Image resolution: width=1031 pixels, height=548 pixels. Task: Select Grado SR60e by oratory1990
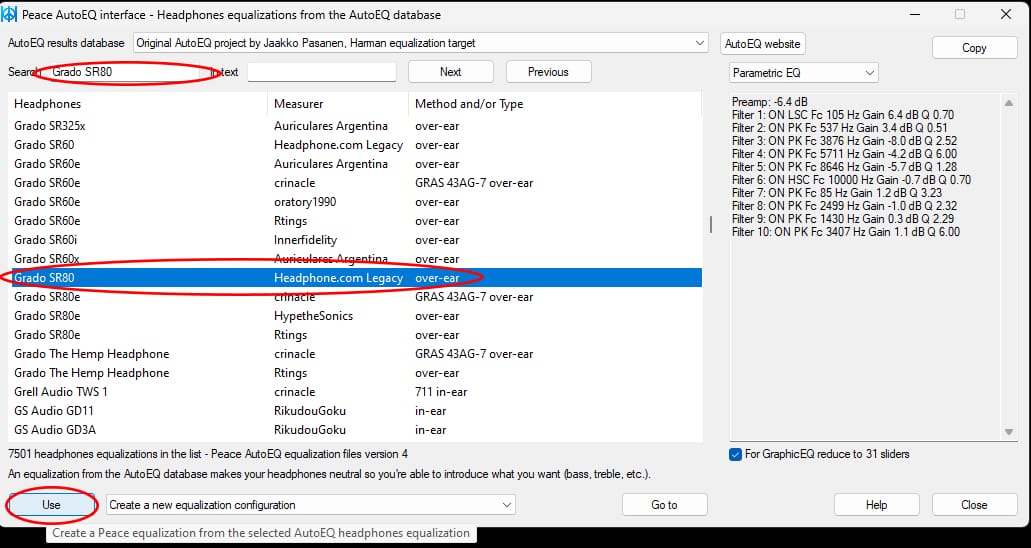coord(356,202)
